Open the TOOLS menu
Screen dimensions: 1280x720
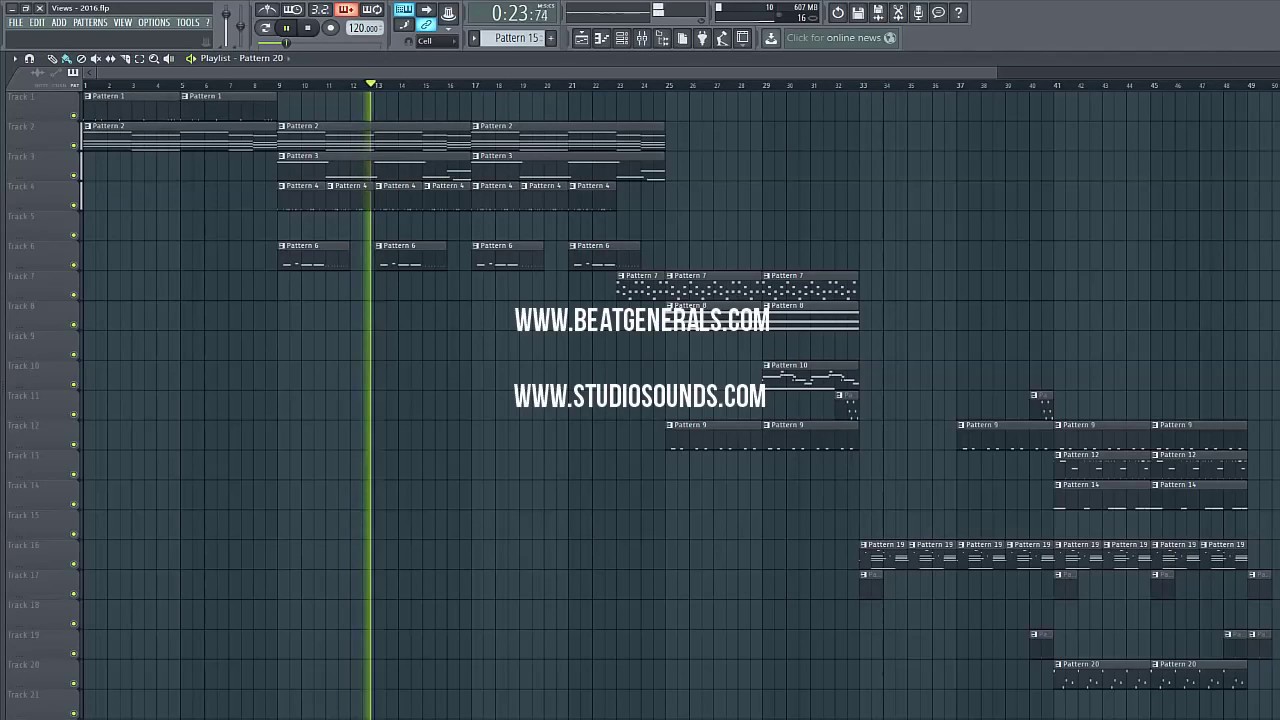(x=188, y=23)
